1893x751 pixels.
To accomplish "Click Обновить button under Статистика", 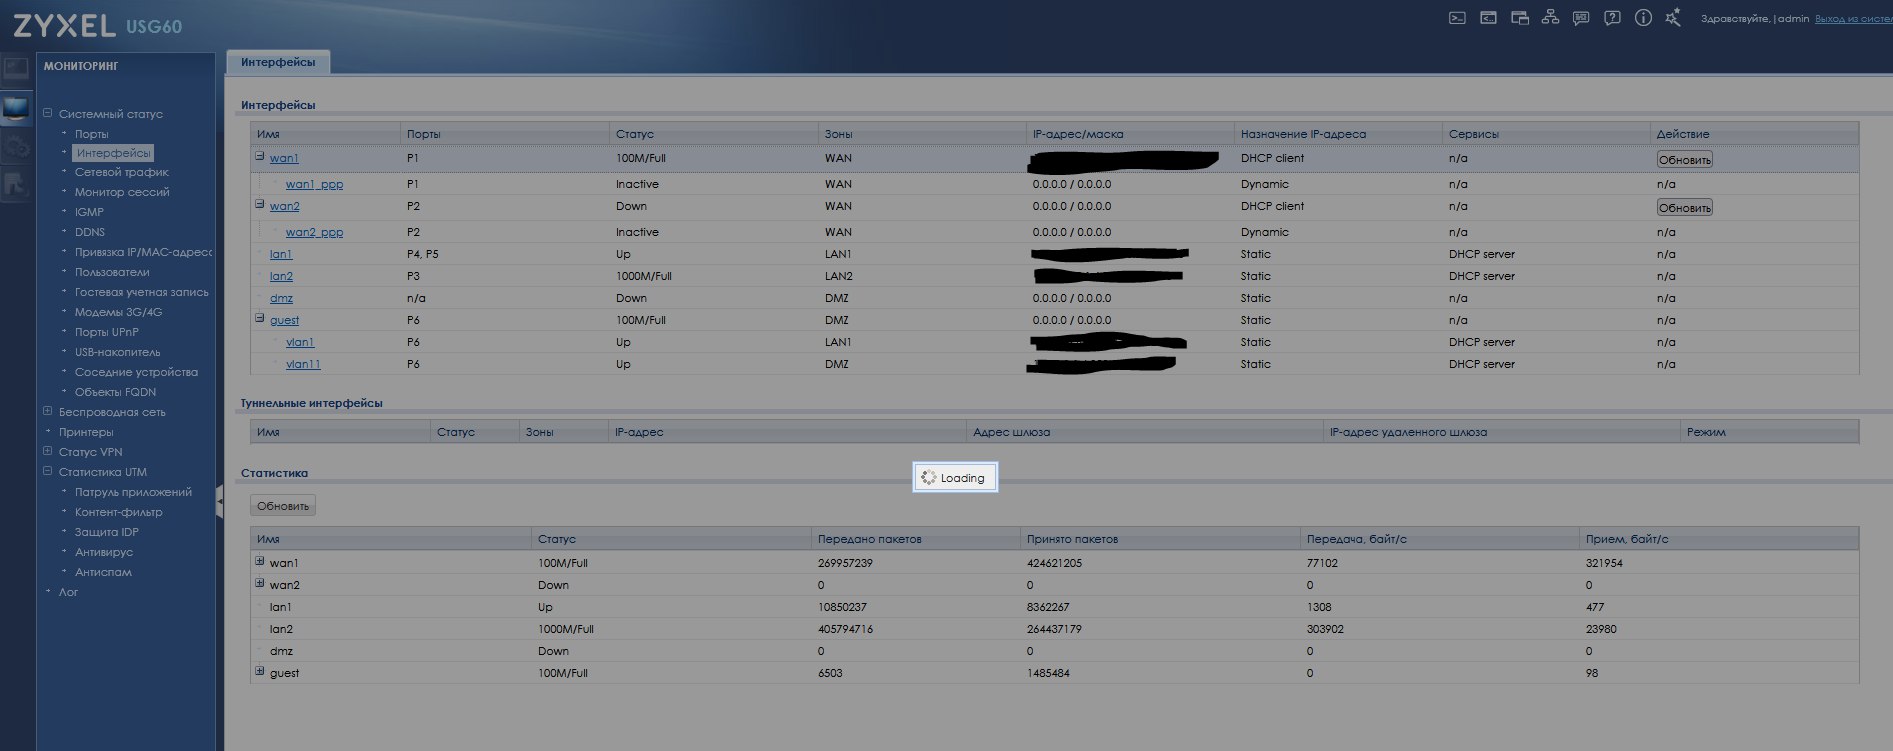I will point(283,506).
